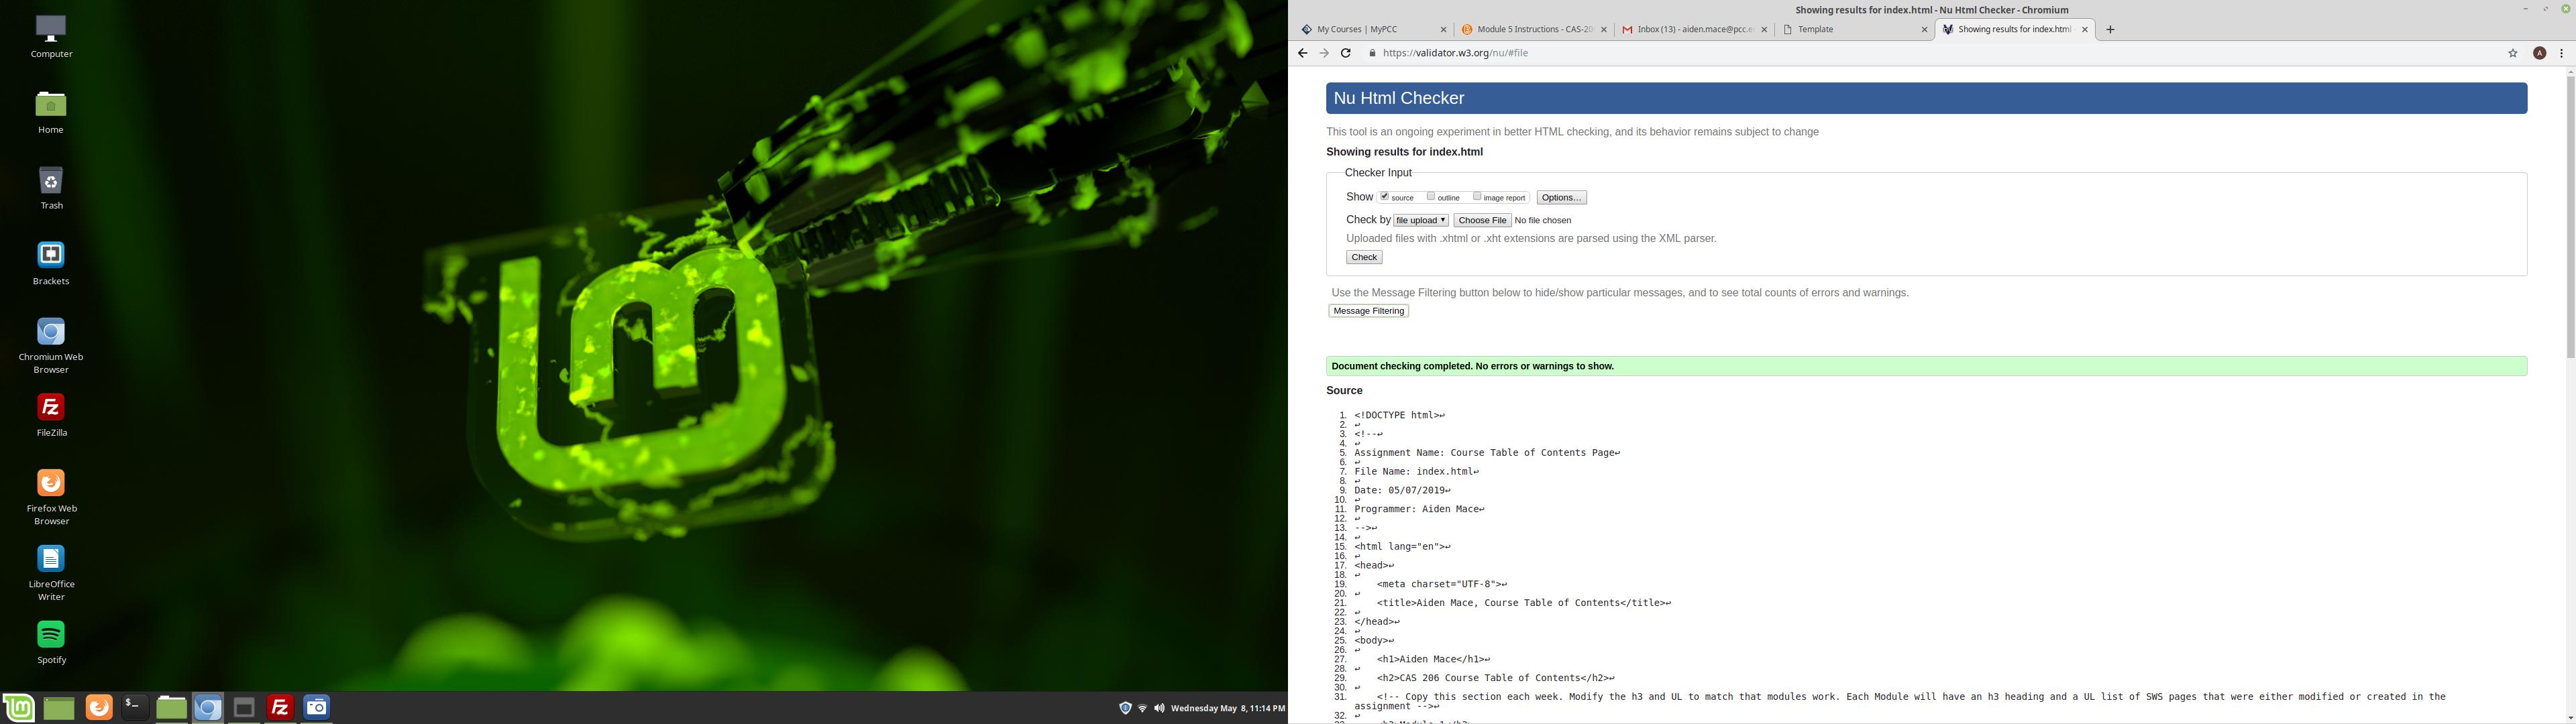Bookmark this page with star icon
Viewport: 2576px width, 724px height.
click(2512, 53)
